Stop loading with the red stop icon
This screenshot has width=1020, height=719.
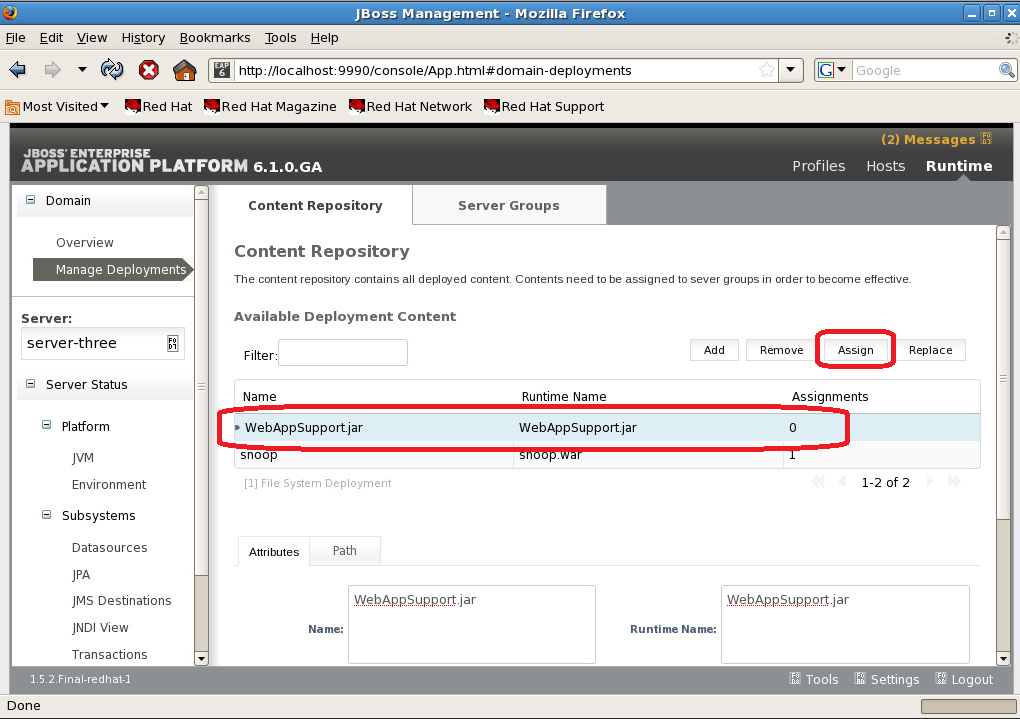click(149, 70)
